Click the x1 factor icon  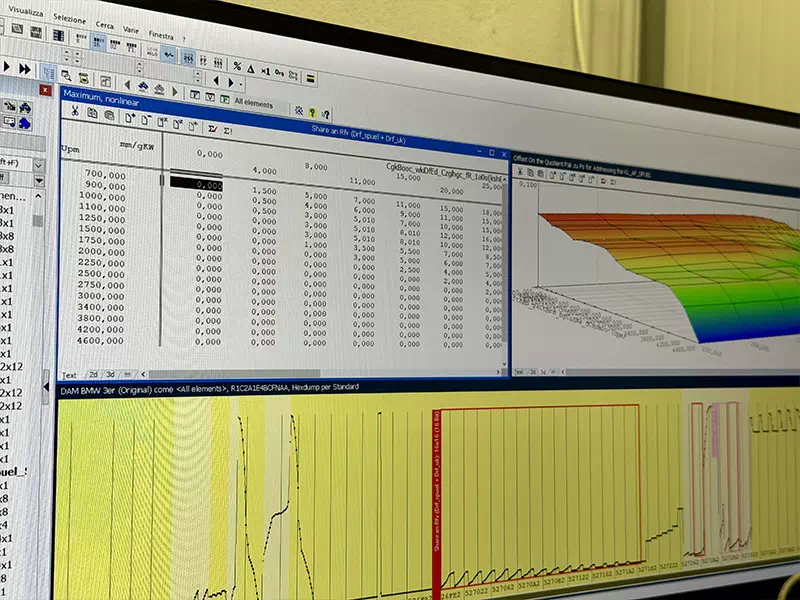point(265,71)
